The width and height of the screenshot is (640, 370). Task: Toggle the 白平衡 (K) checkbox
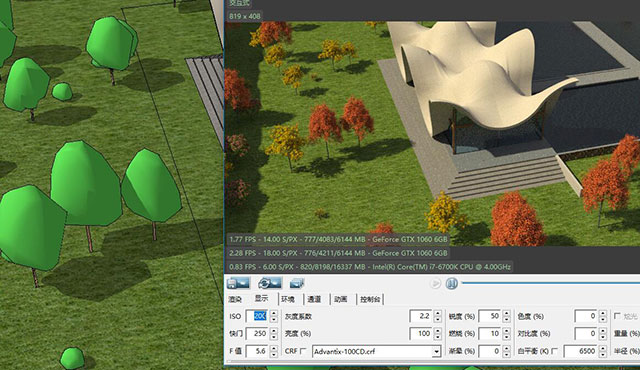coord(554,351)
